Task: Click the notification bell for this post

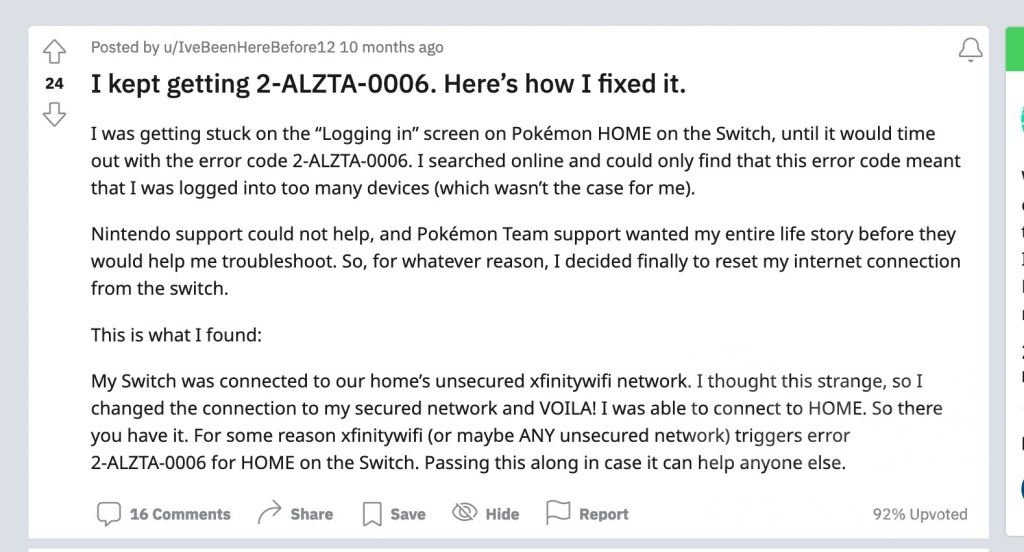Action: [x=970, y=50]
